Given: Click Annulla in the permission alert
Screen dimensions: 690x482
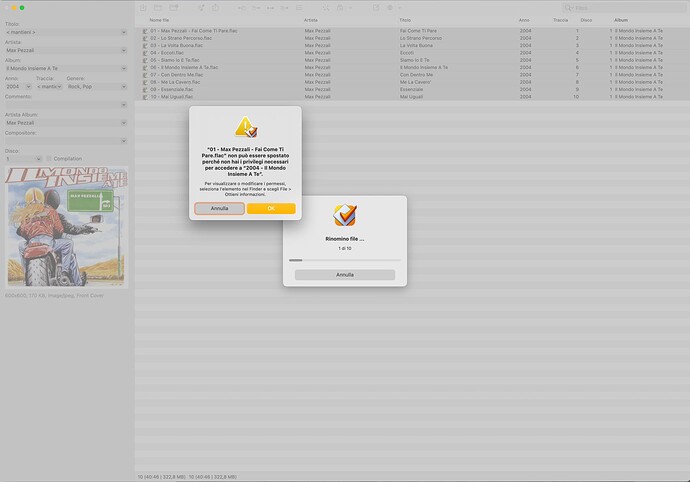Looking at the screenshot, I should click(x=219, y=208).
